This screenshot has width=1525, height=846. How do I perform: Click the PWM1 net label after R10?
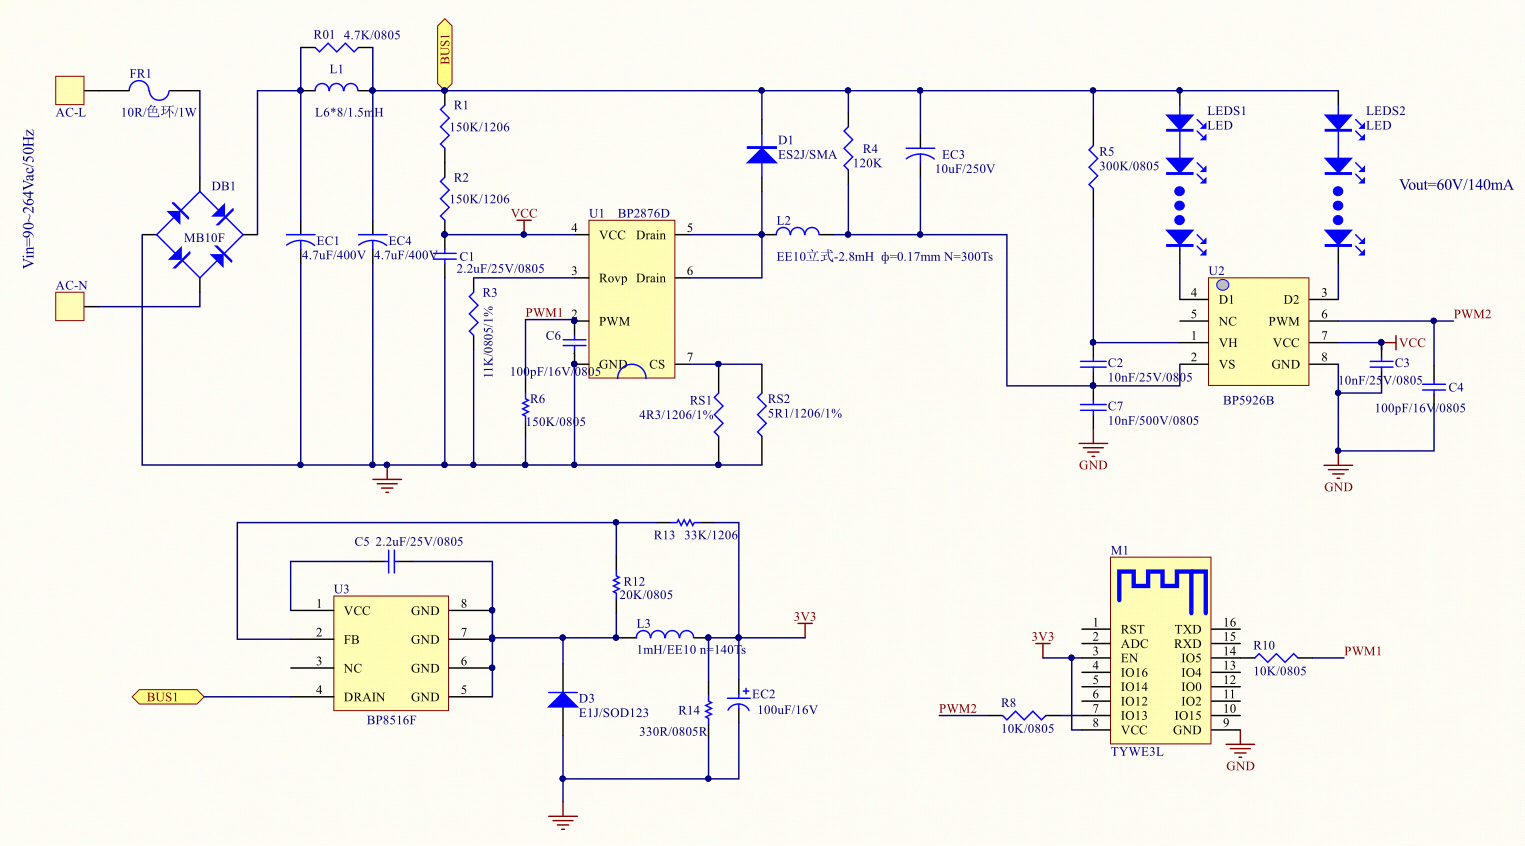click(1363, 651)
